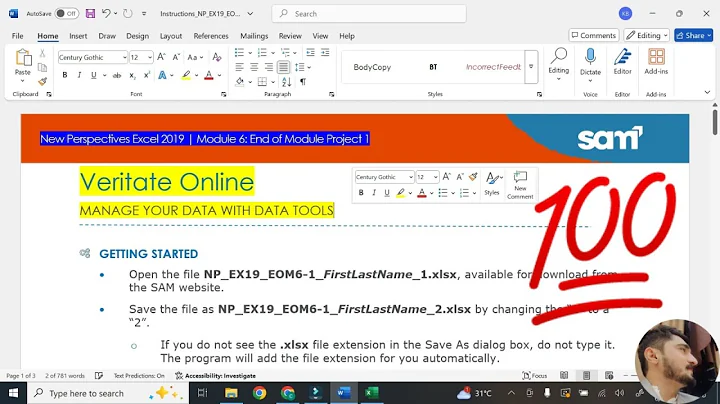Image resolution: width=720 pixels, height=404 pixels.
Task: Switch to the Insert tab
Action: click(78, 36)
